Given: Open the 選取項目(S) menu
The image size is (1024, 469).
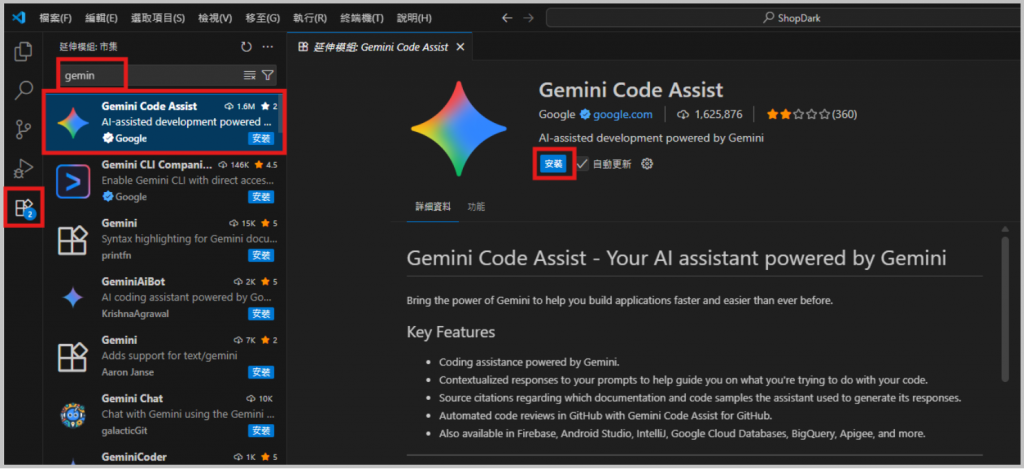Looking at the screenshot, I should coord(158,18).
